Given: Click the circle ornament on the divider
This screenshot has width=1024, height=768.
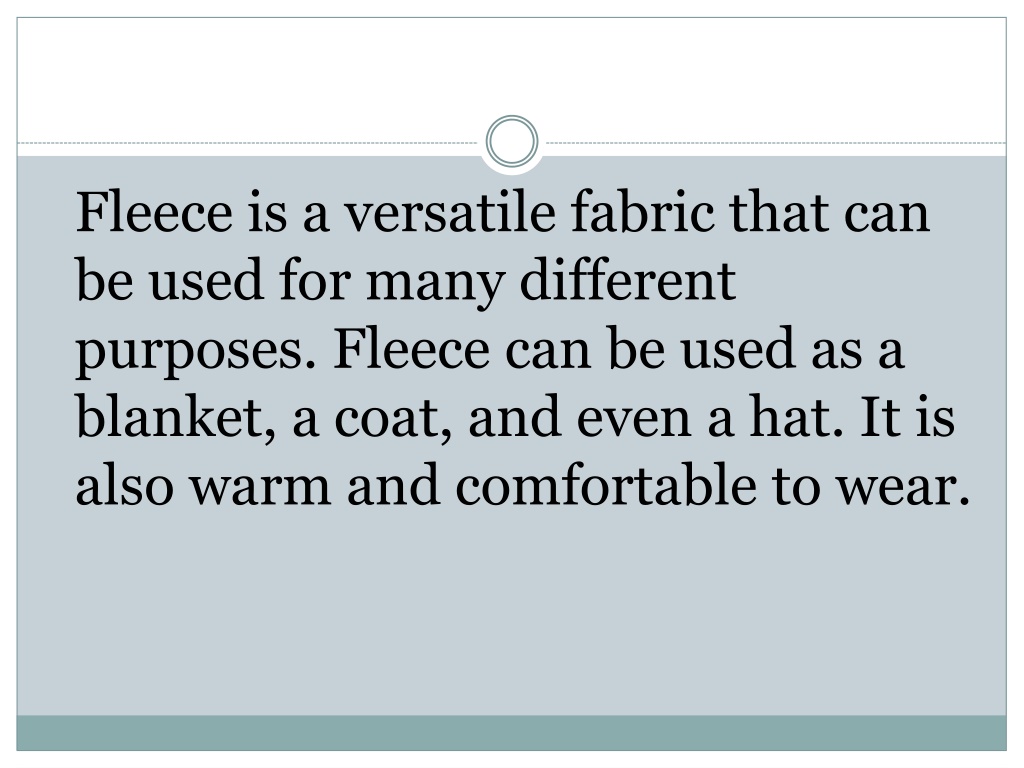Looking at the screenshot, I should [512, 141].
